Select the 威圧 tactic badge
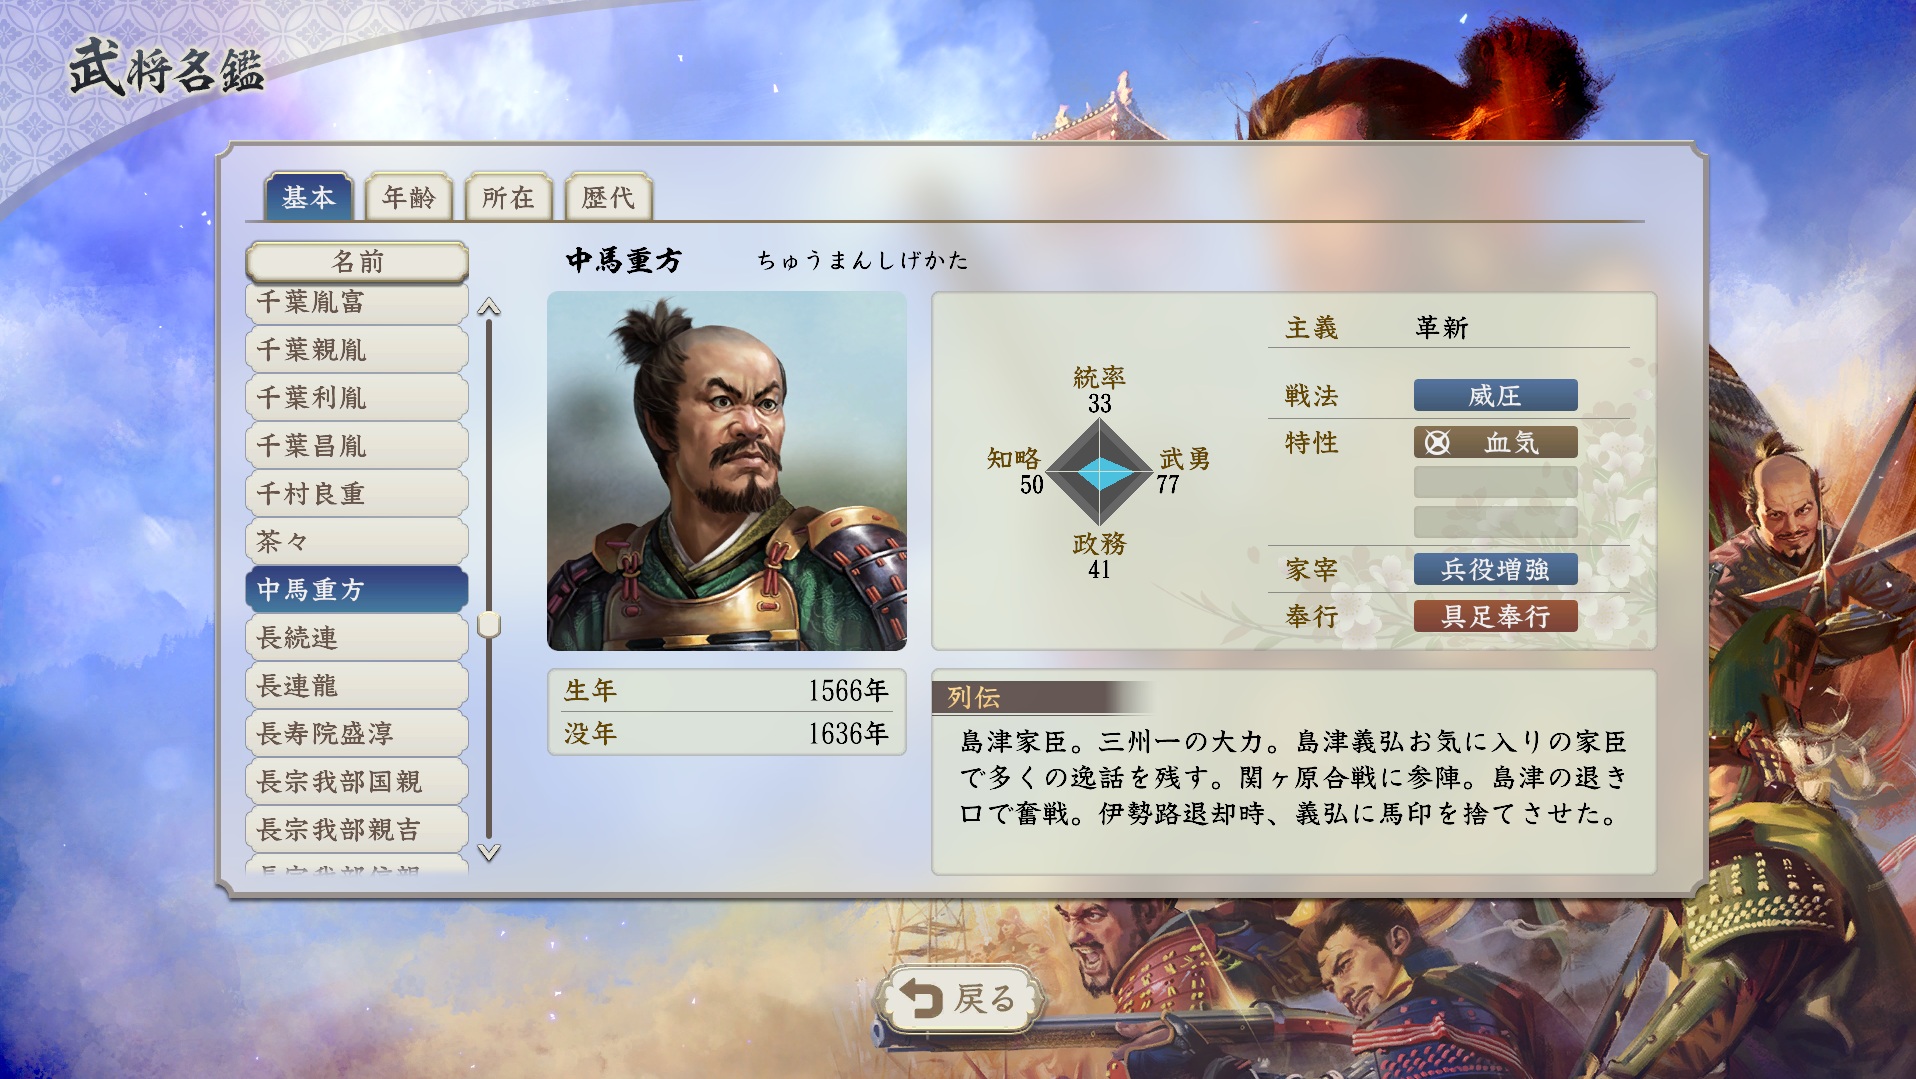 click(x=1495, y=395)
